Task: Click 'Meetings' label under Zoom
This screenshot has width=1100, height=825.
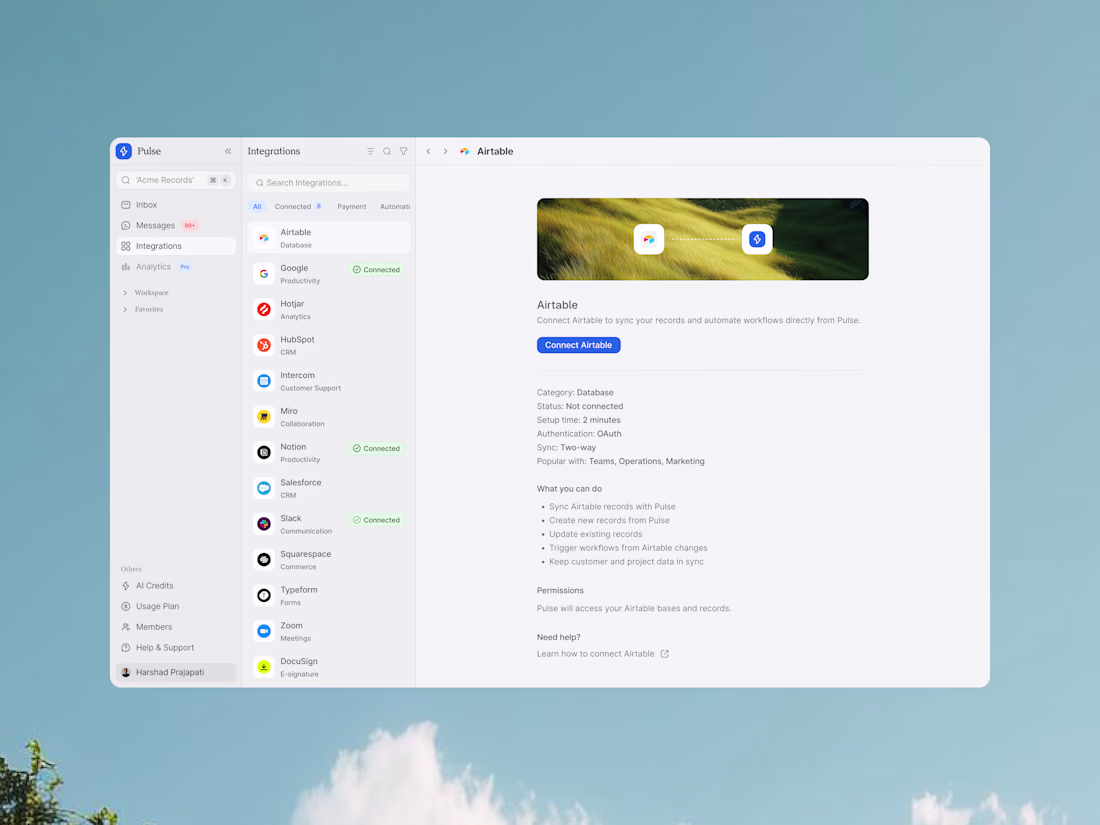Action: 295,639
